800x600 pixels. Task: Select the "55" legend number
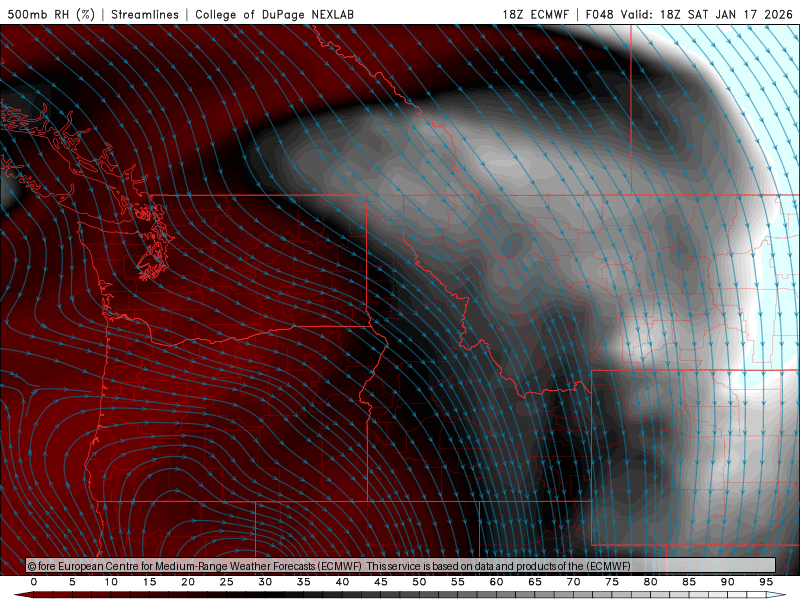click(458, 582)
